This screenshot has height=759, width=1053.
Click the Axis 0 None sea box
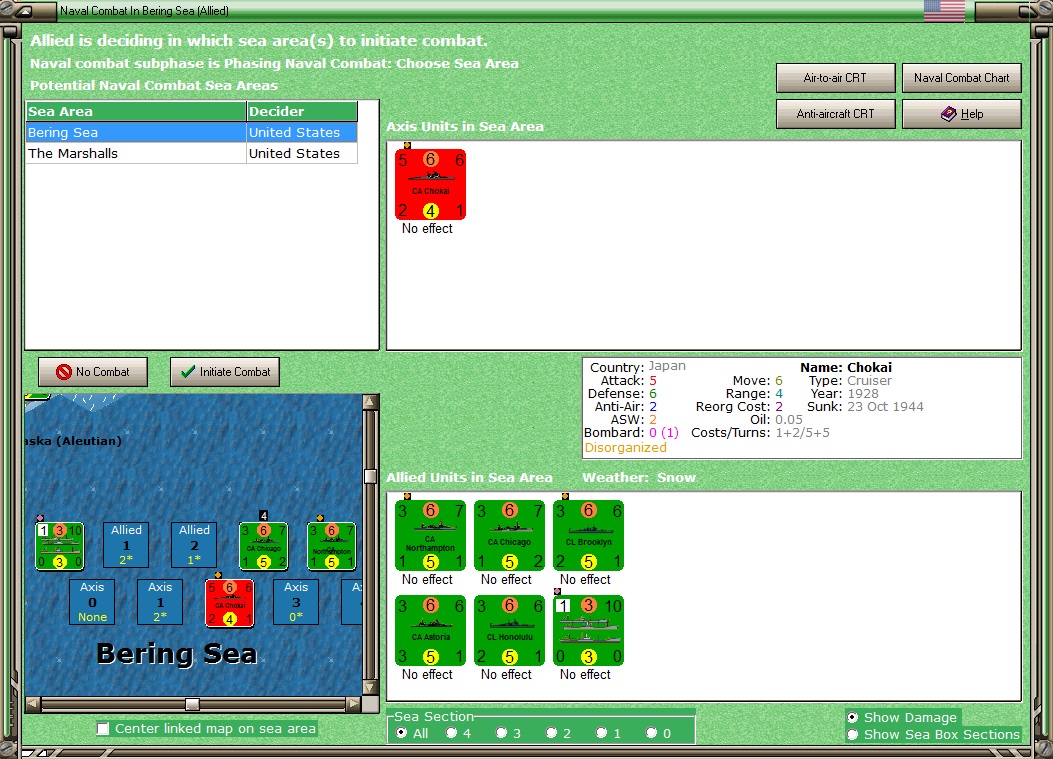92,602
